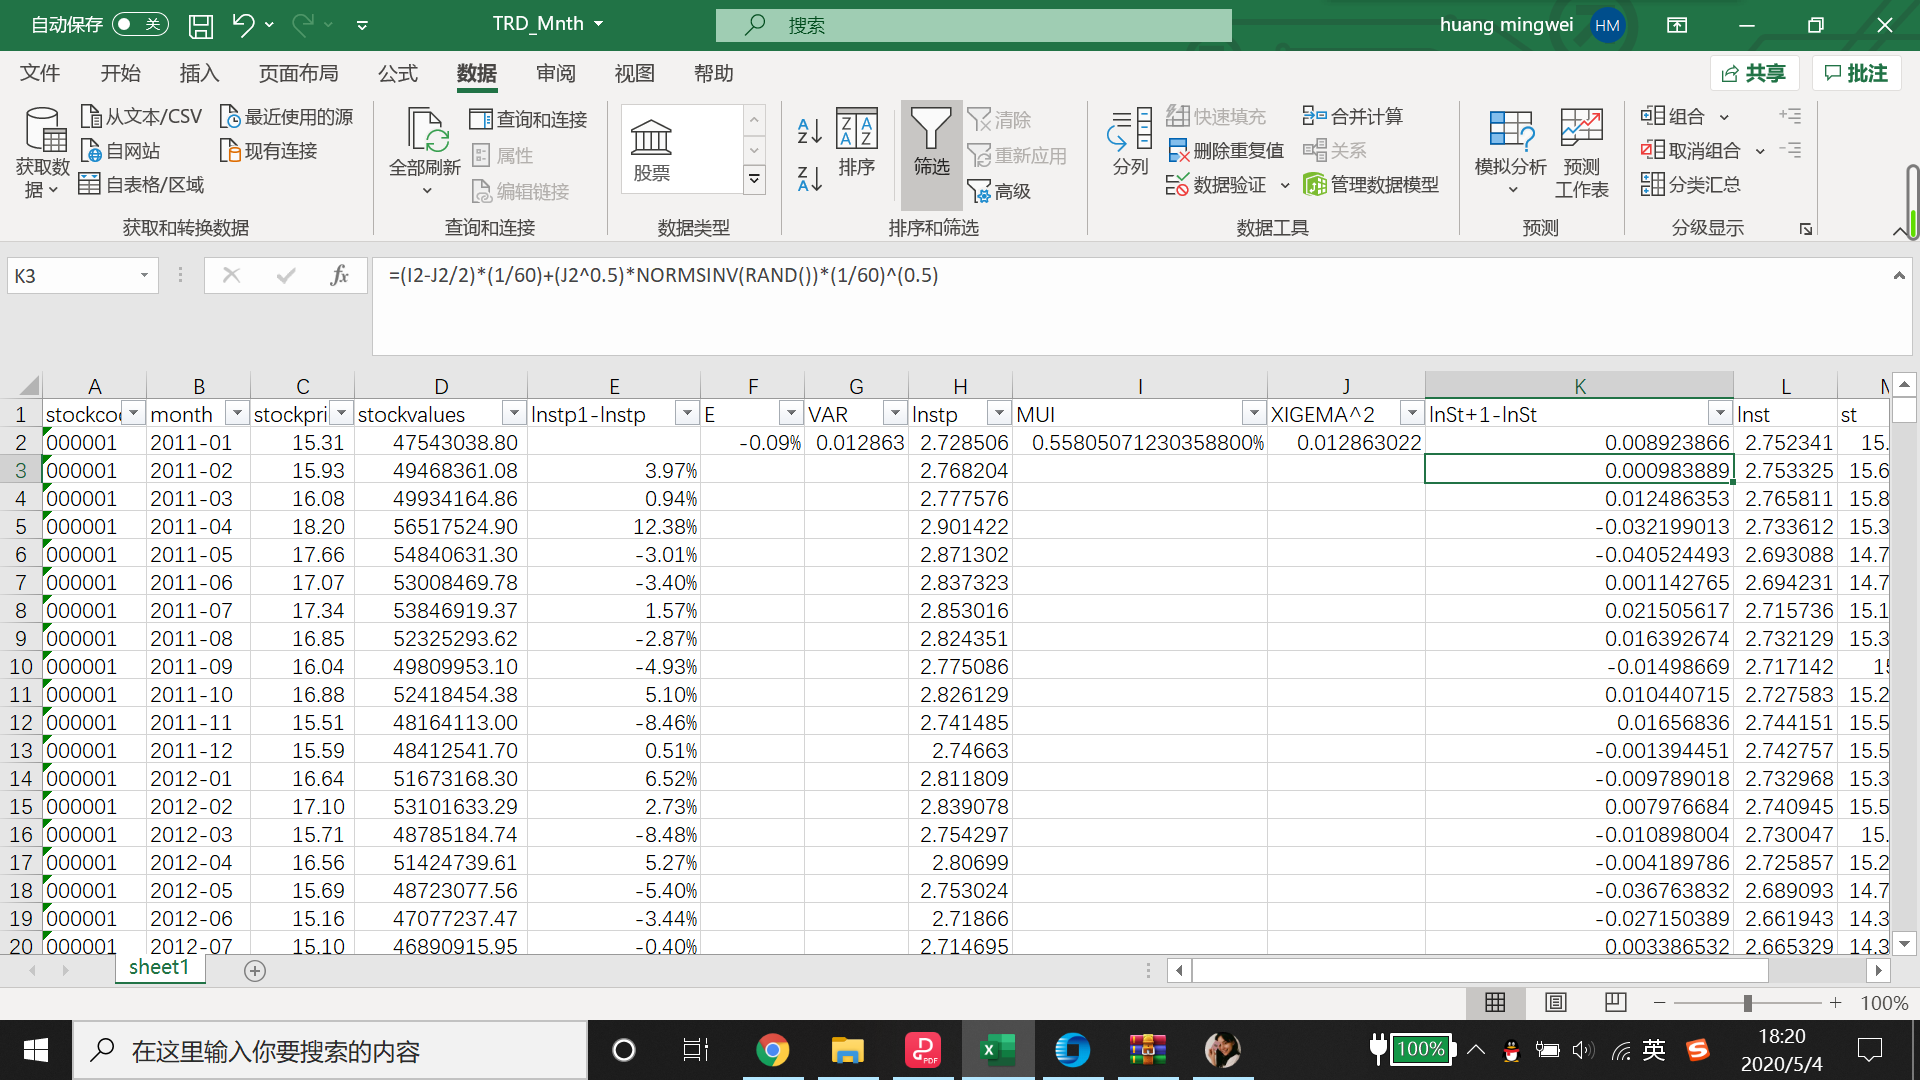Switch to Page Layout view
The width and height of the screenshot is (1920, 1080).
pyautogui.click(x=1555, y=1002)
